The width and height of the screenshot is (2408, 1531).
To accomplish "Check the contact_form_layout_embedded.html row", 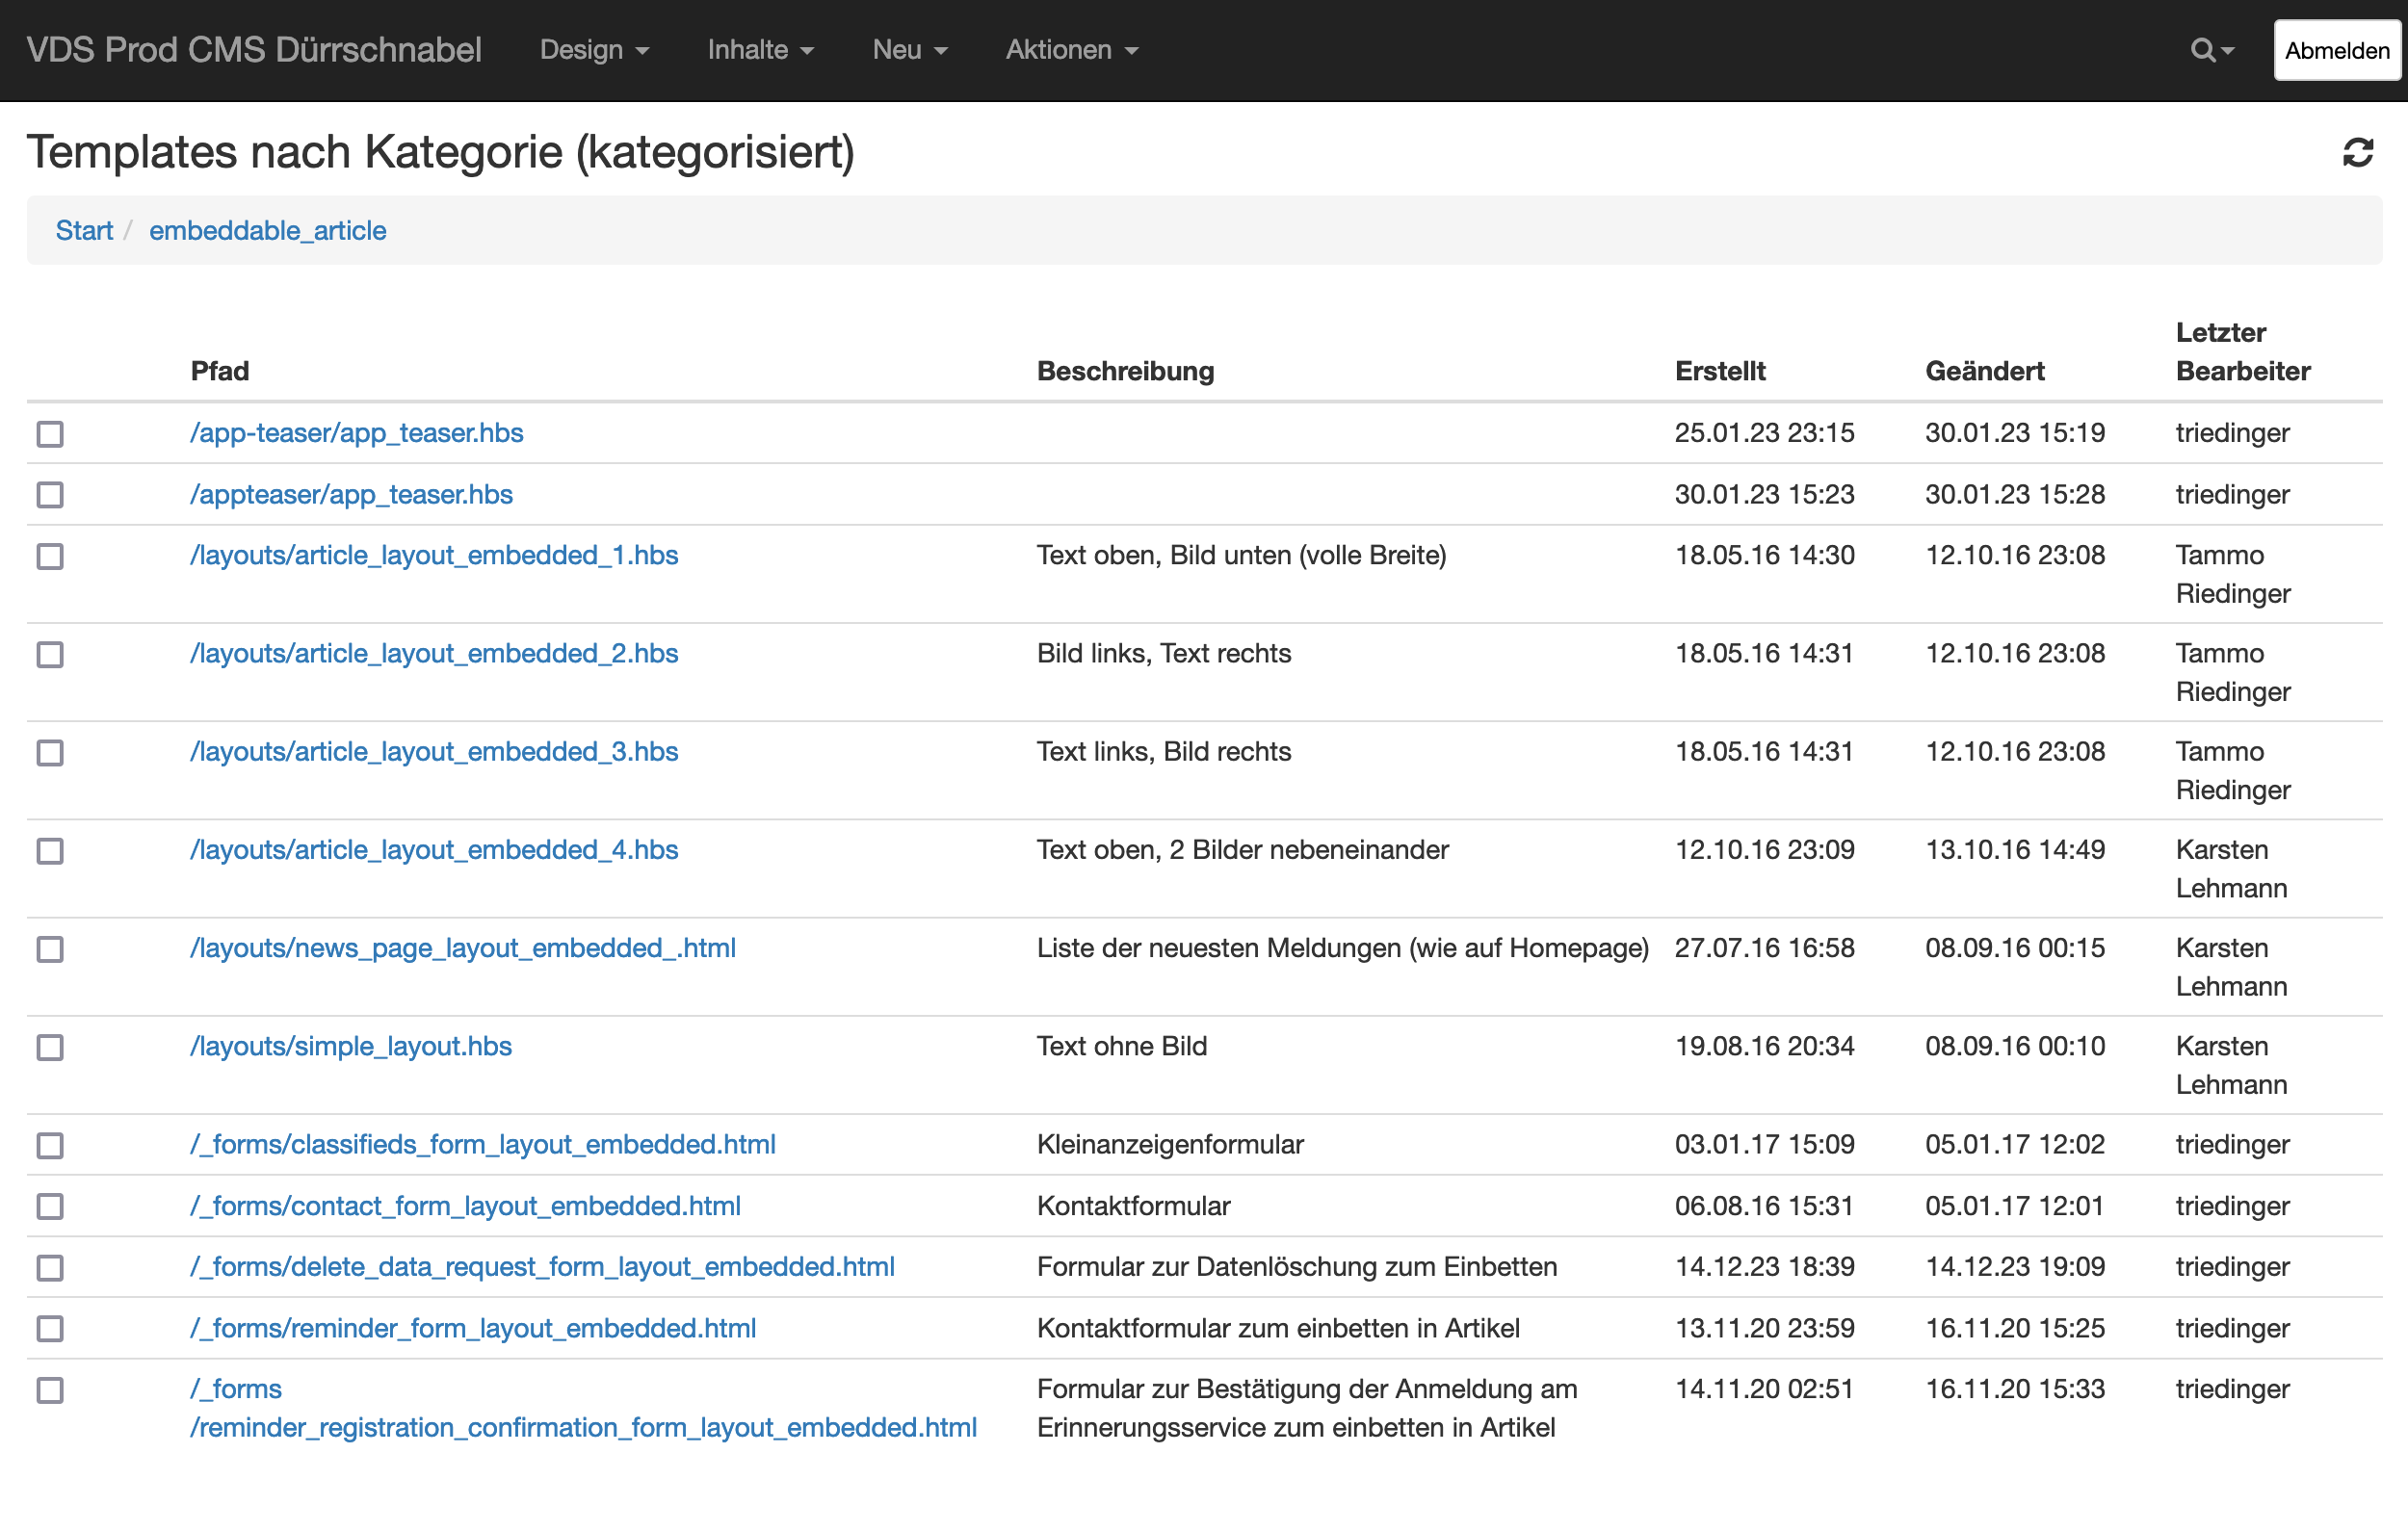I will 50,1206.
